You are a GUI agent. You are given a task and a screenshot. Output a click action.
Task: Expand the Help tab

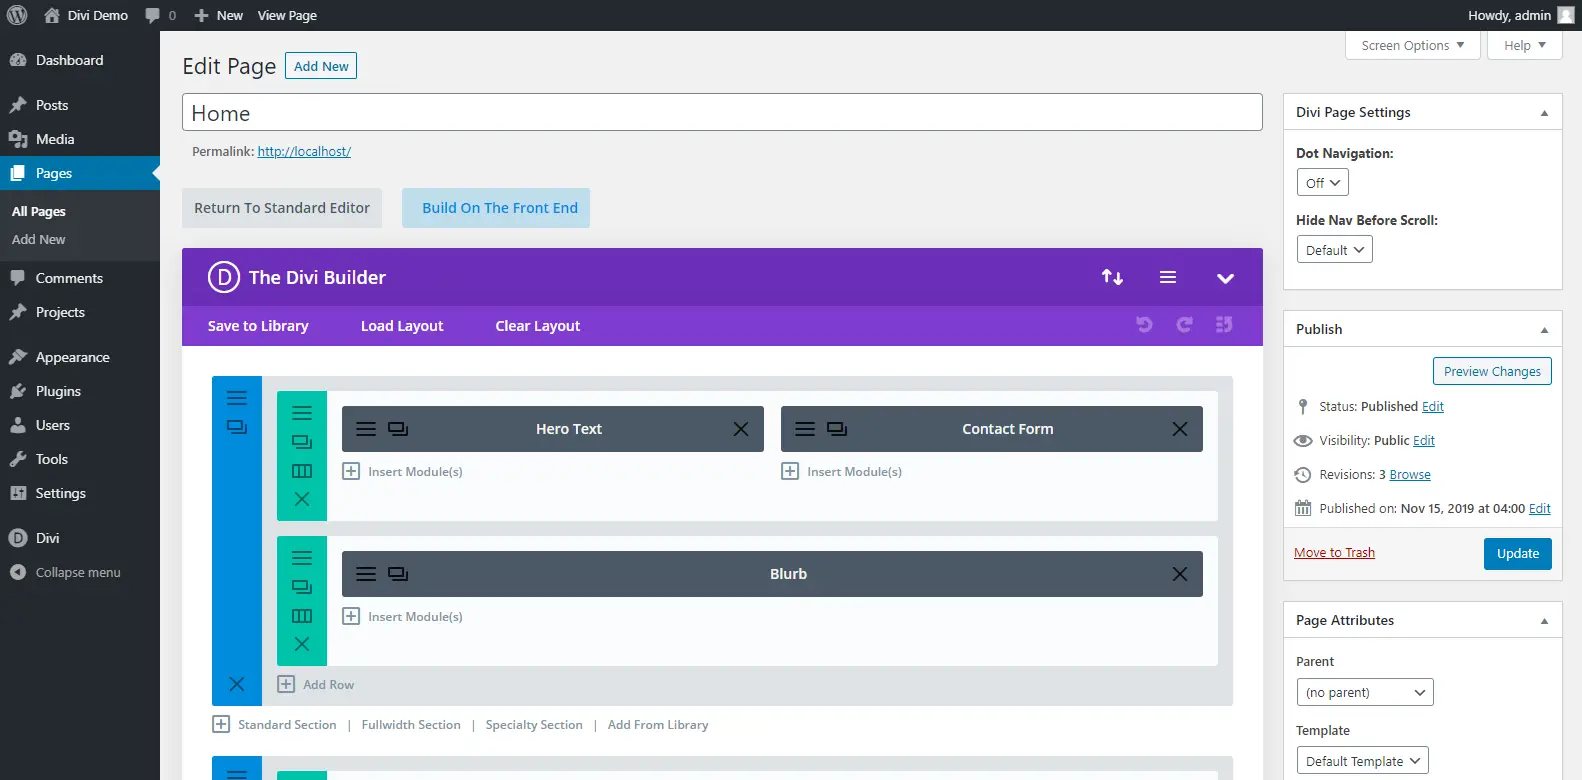point(1525,45)
